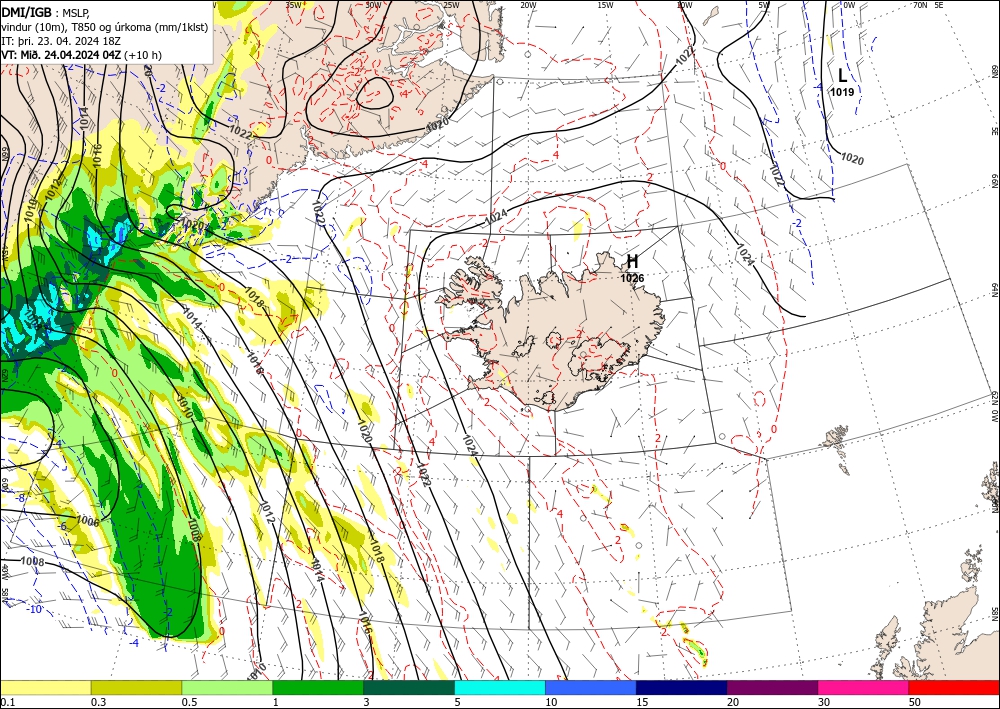Select the purple 20–30 mm legend band
Viewport: 1000px width, 709px height.
772,687
